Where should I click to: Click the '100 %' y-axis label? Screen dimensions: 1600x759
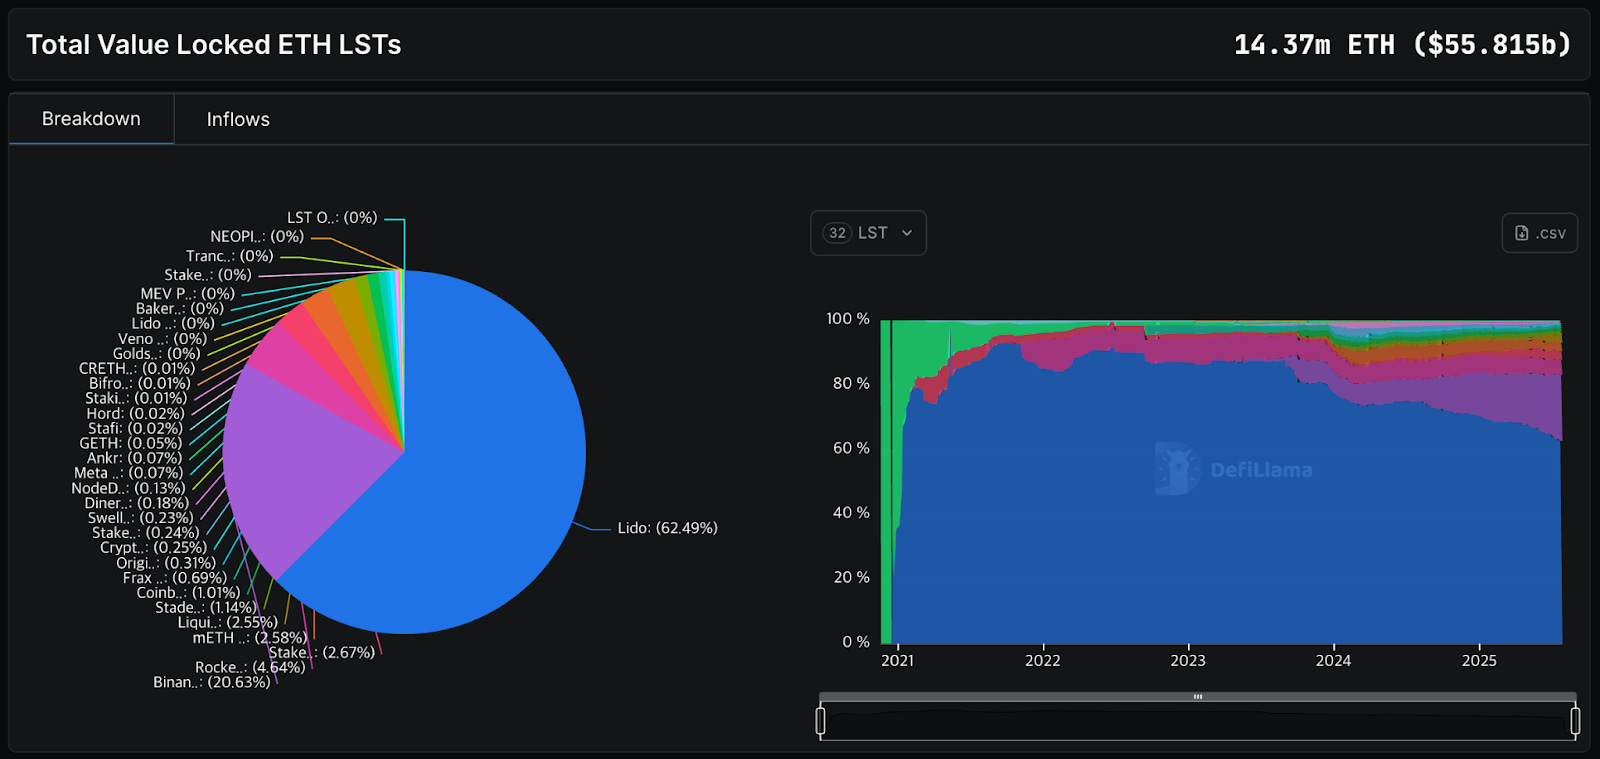[x=848, y=318]
